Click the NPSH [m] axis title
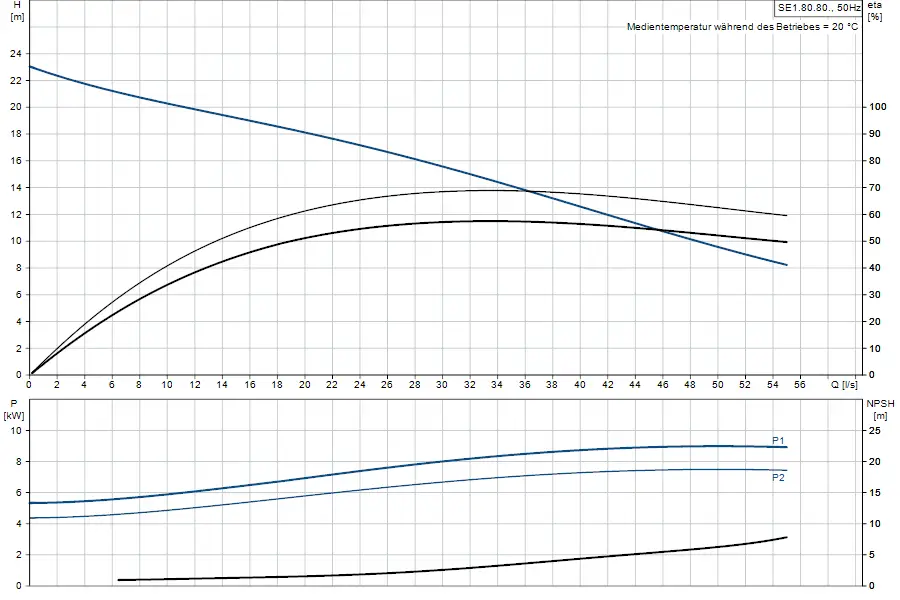This screenshot has width=900, height=600. pyautogui.click(x=880, y=409)
